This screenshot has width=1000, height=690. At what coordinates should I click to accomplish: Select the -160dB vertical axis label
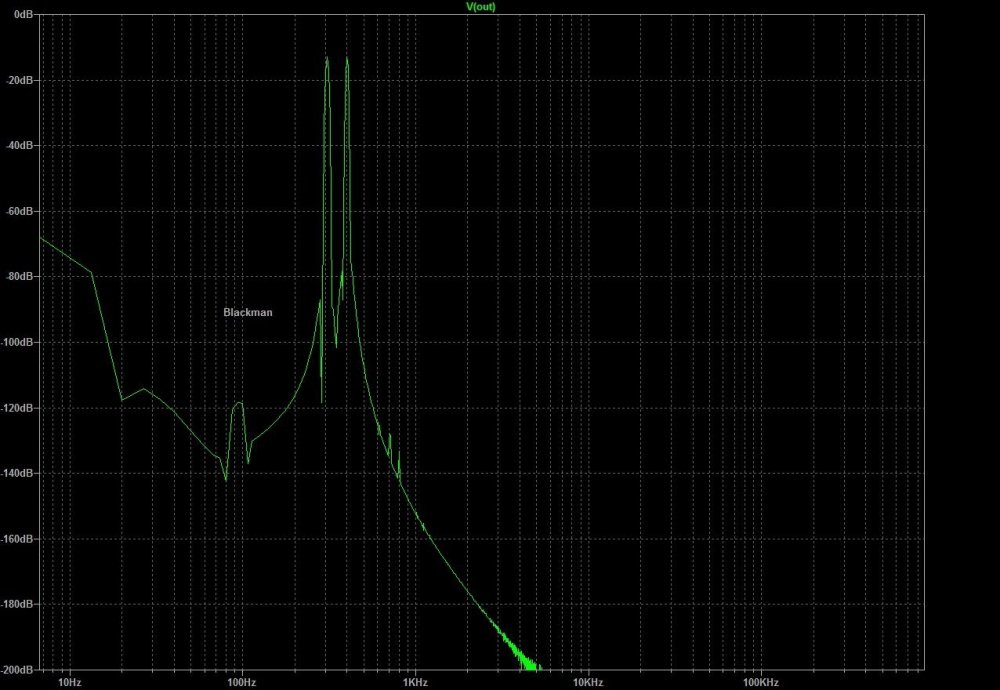point(19,539)
